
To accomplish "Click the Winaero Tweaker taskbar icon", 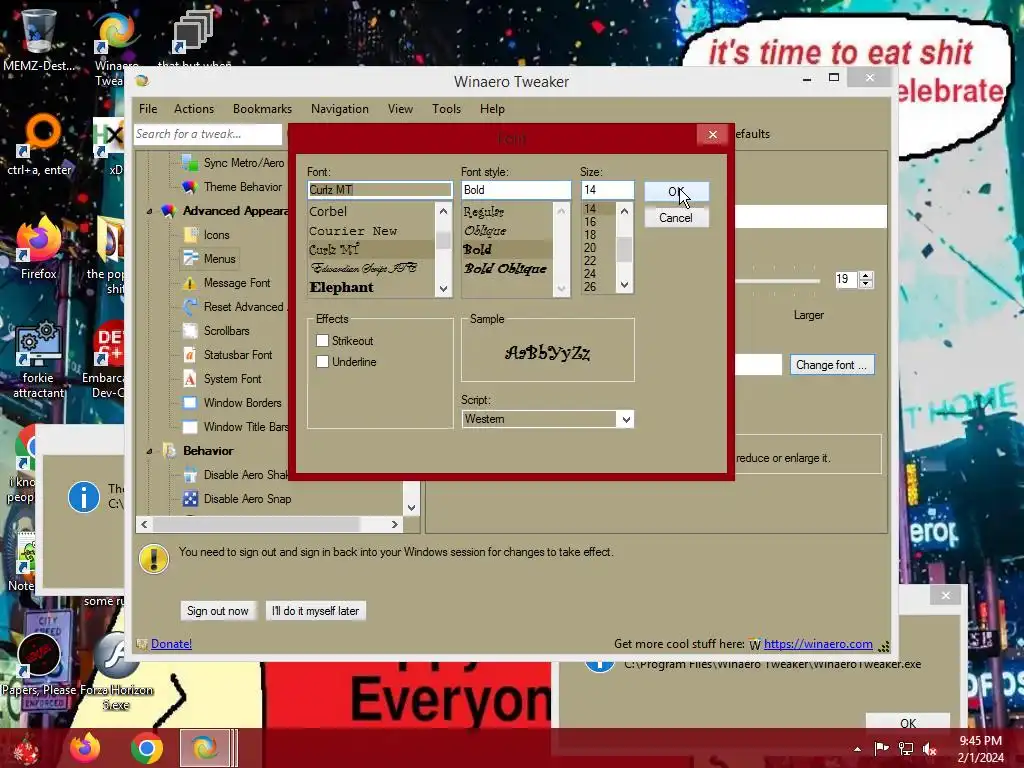I will click(x=205, y=748).
